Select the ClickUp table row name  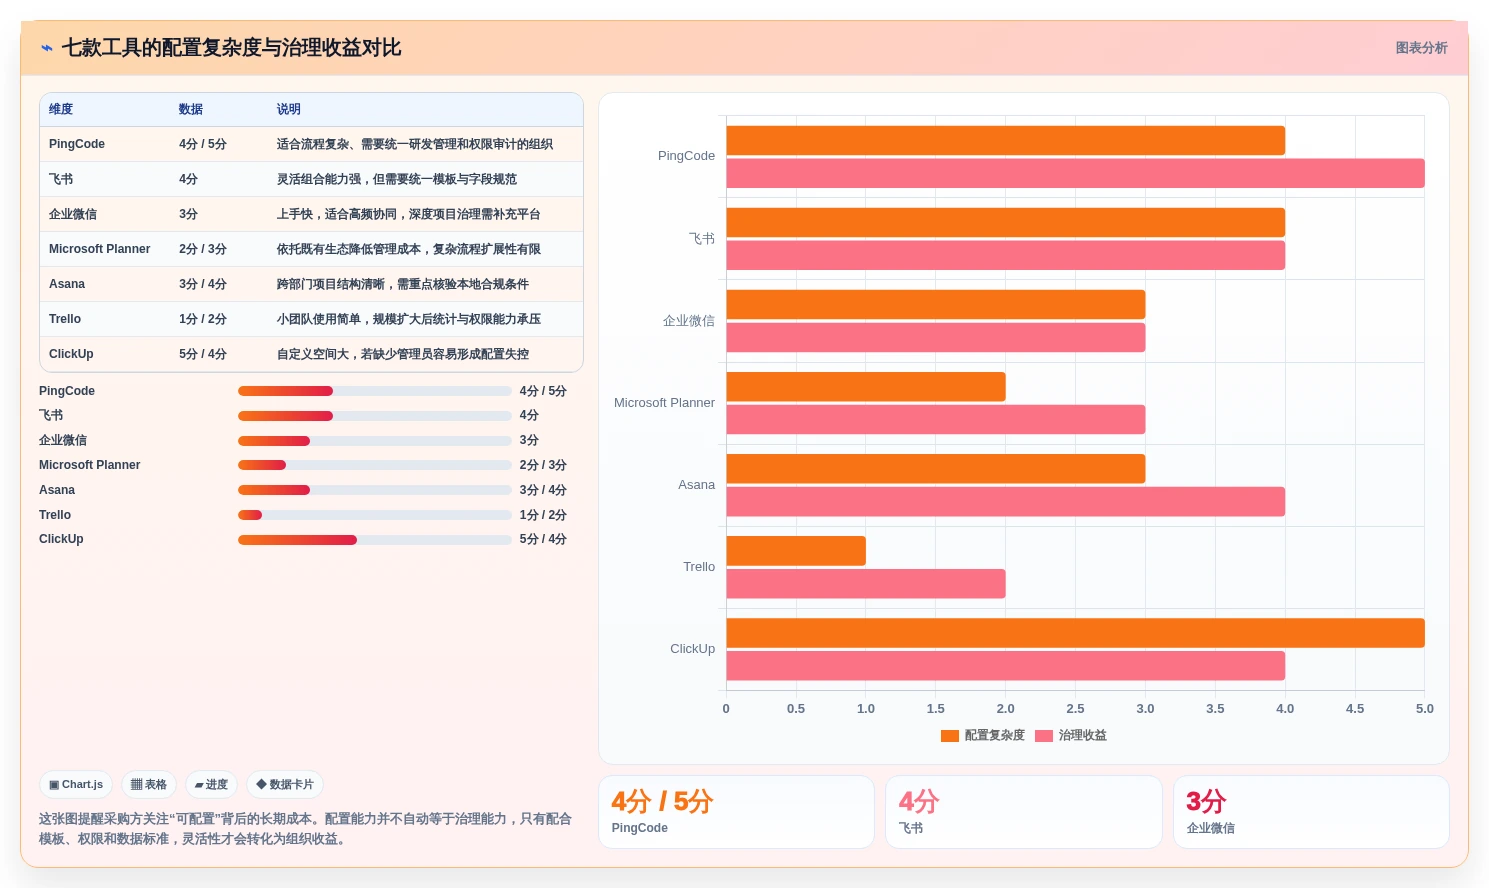[71, 354]
